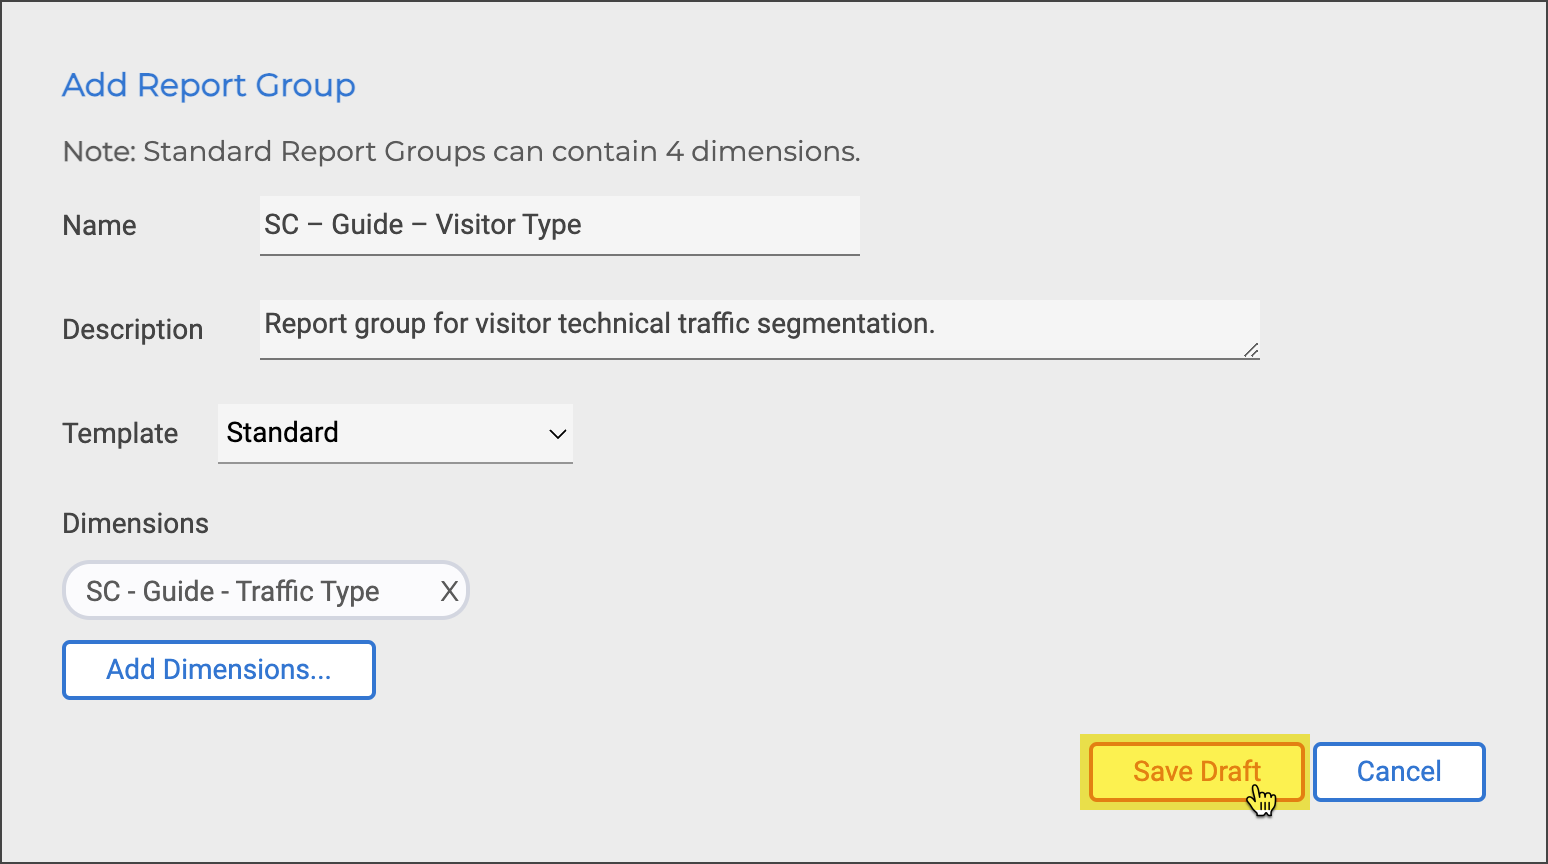
Task: Expand the Template dropdown chevron arrow
Action: click(557, 434)
